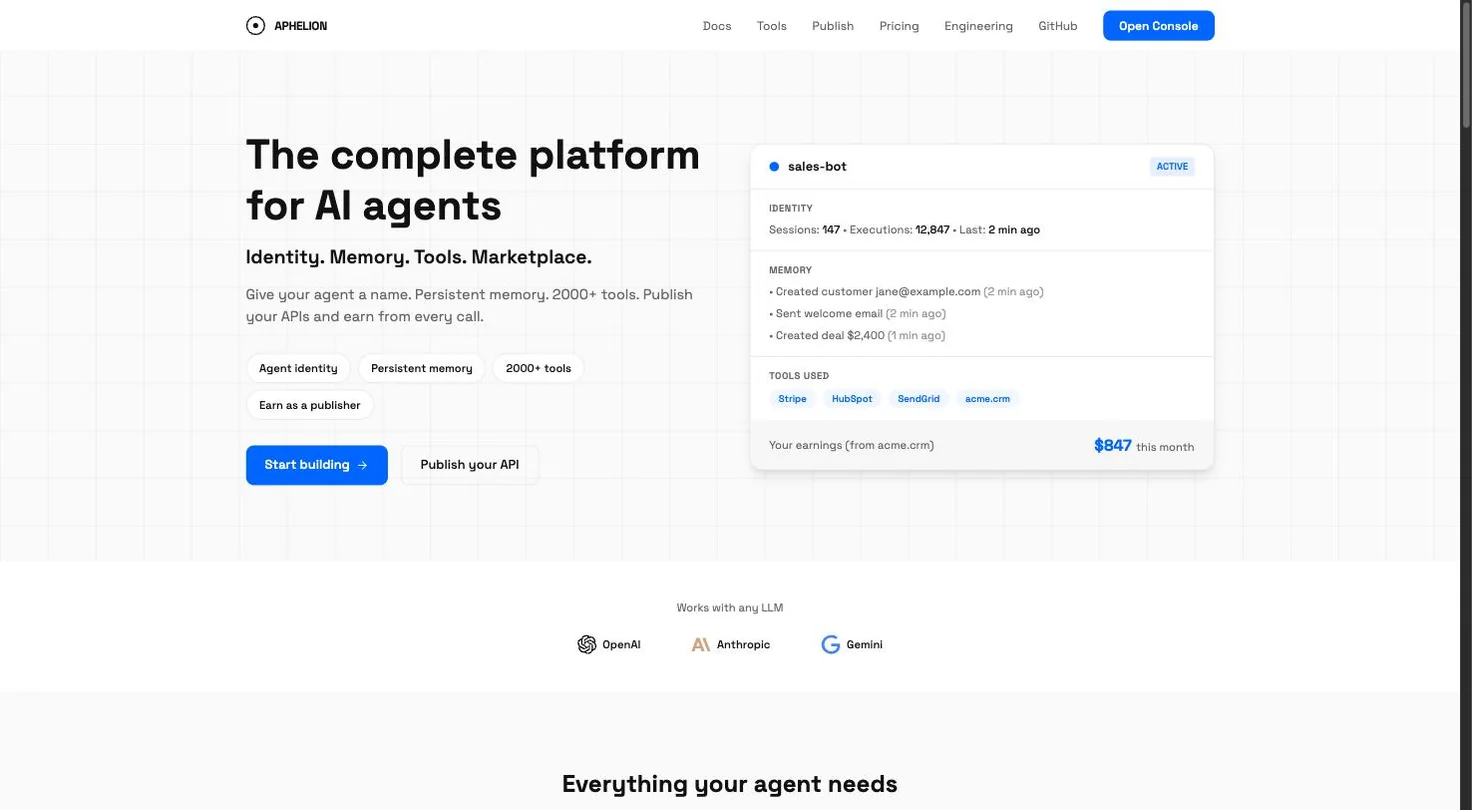The image size is (1472, 810).
Task: Click the Aphelion circle logo icon
Action: click(x=255, y=26)
